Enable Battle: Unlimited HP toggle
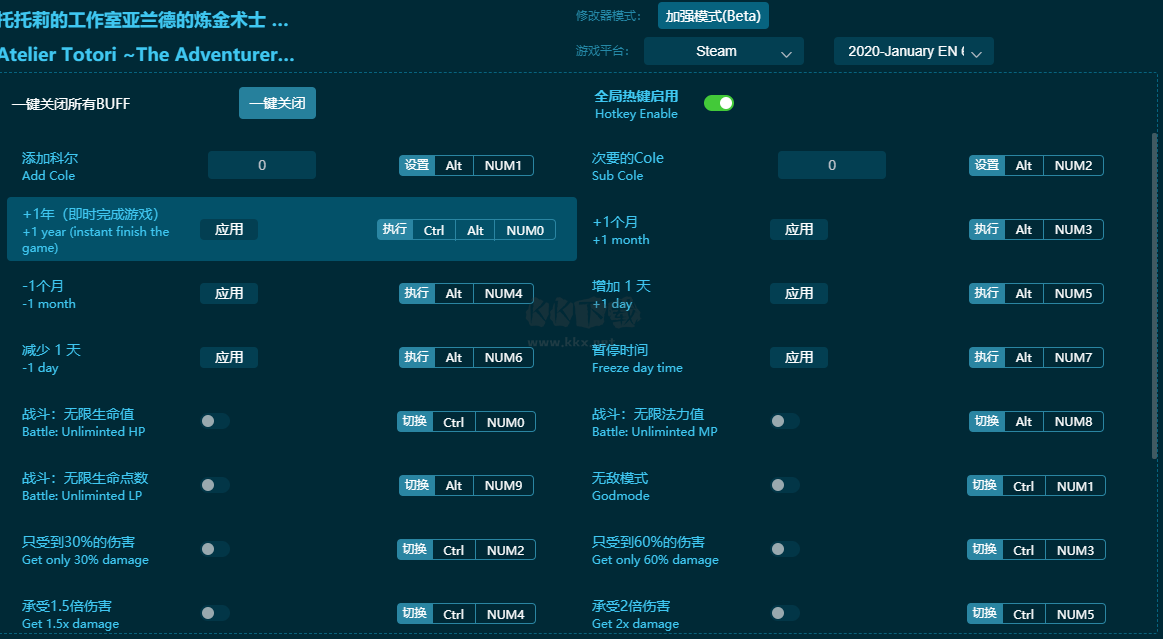Viewport: 1163px width, 639px height. coord(215,421)
